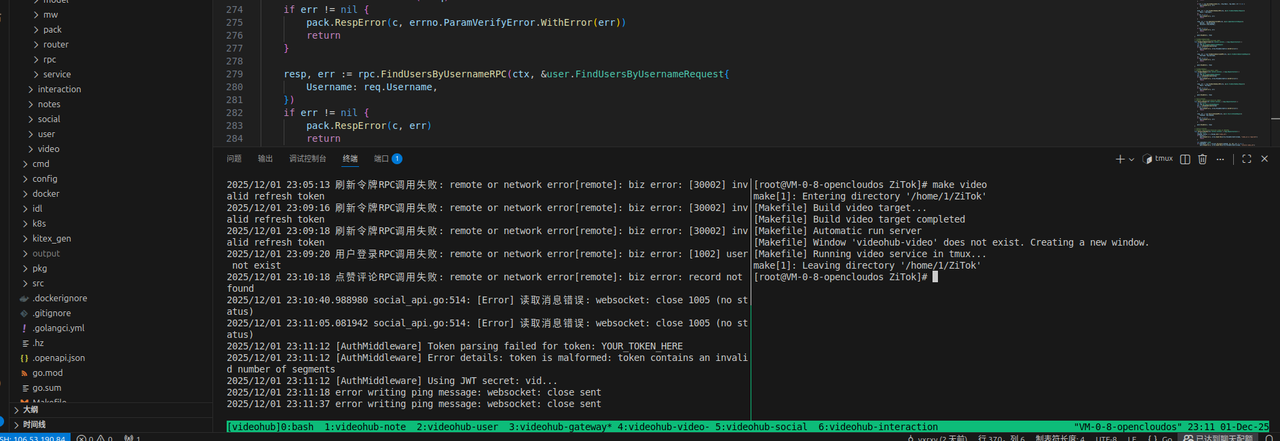Select the tmux terminal instance label
Viewport: 1280px width, 441px height.
pyautogui.click(x=1157, y=159)
